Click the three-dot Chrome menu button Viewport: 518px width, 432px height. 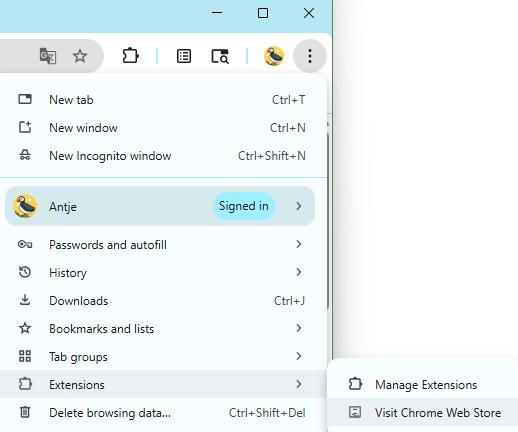310,56
